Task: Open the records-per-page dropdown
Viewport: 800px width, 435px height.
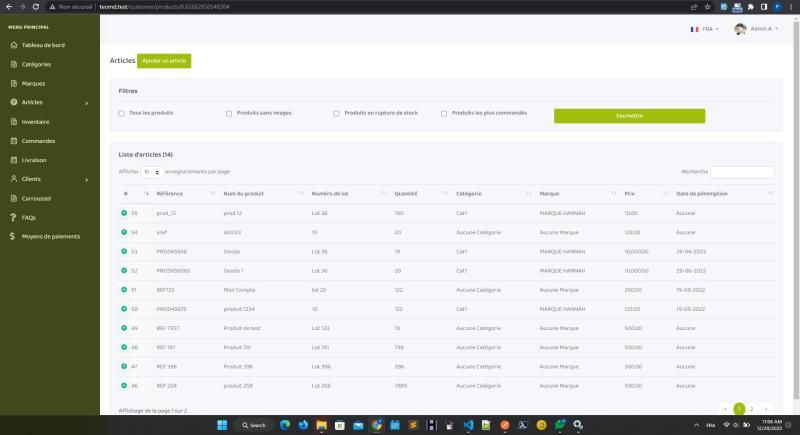Action: (151, 172)
